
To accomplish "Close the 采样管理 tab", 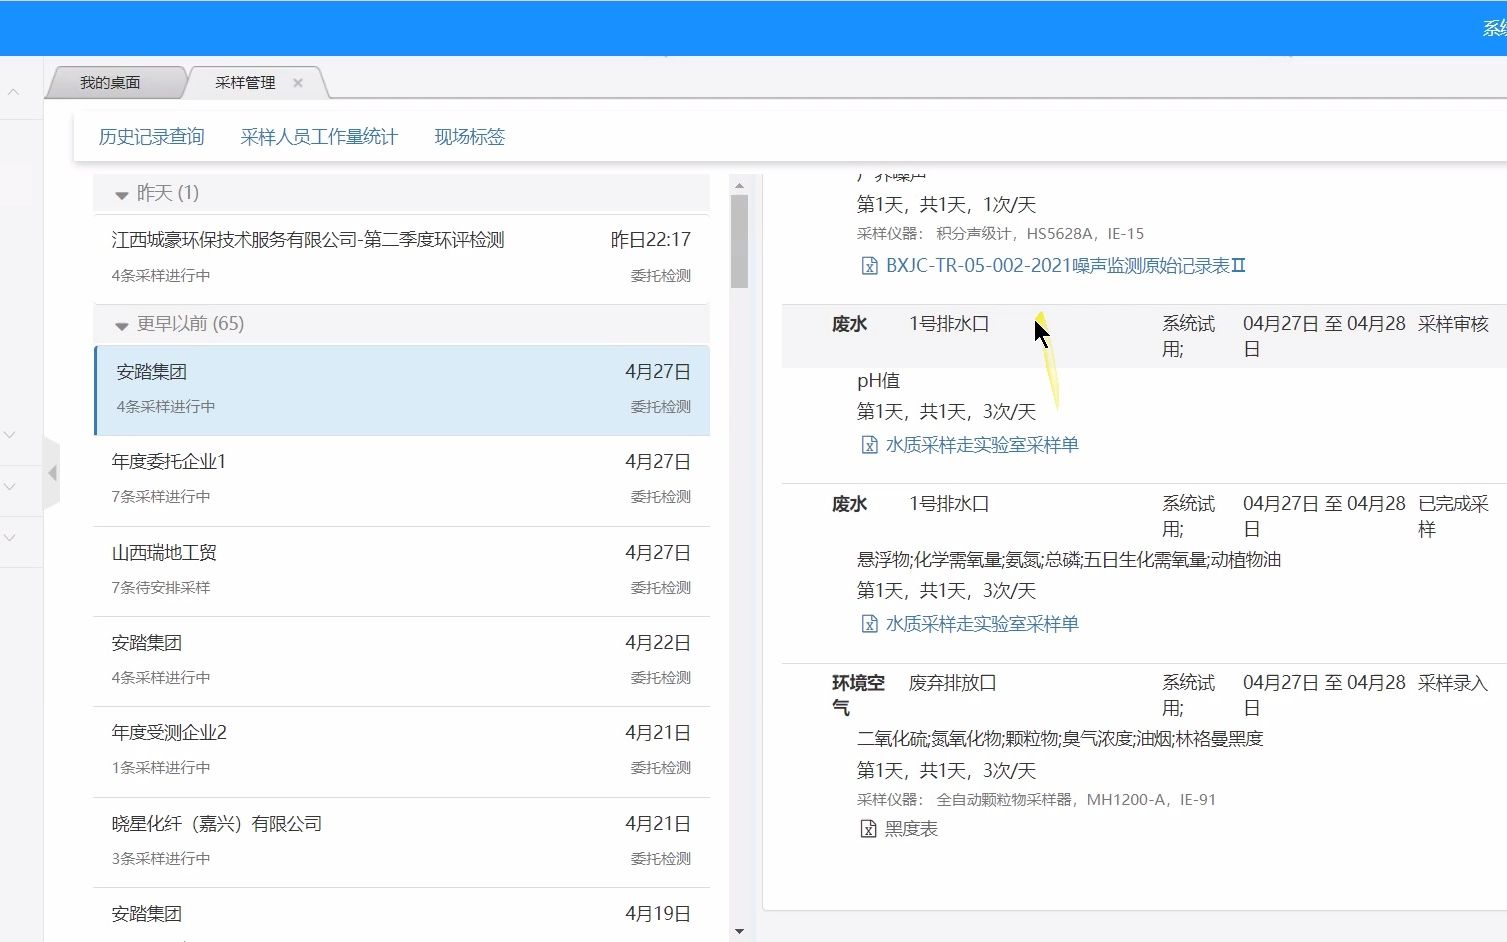I will click(298, 83).
